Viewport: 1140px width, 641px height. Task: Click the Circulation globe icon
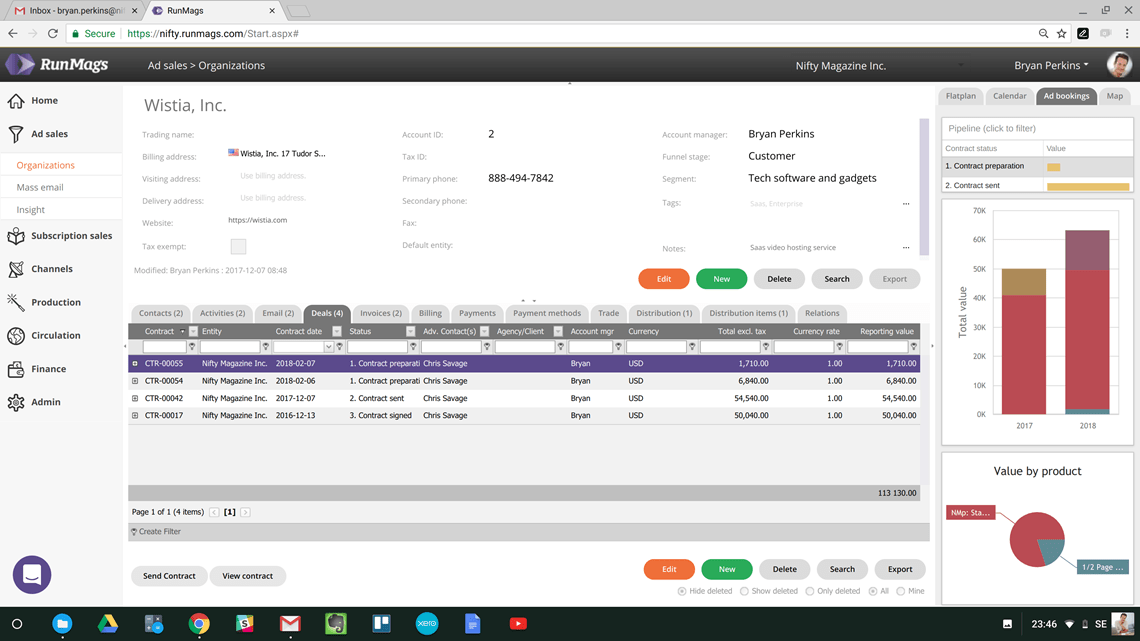[x=16, y=336]
